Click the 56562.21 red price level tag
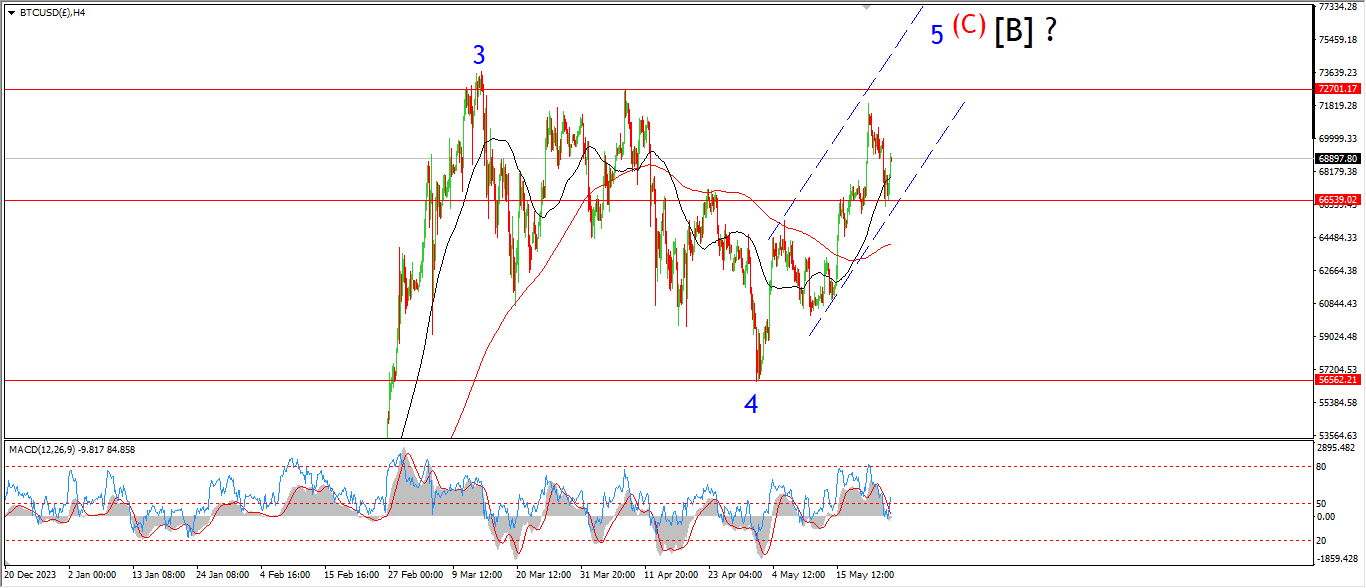Image resolution: width=1366 pixels, height=588 pixels. (x=1337, y=380)
